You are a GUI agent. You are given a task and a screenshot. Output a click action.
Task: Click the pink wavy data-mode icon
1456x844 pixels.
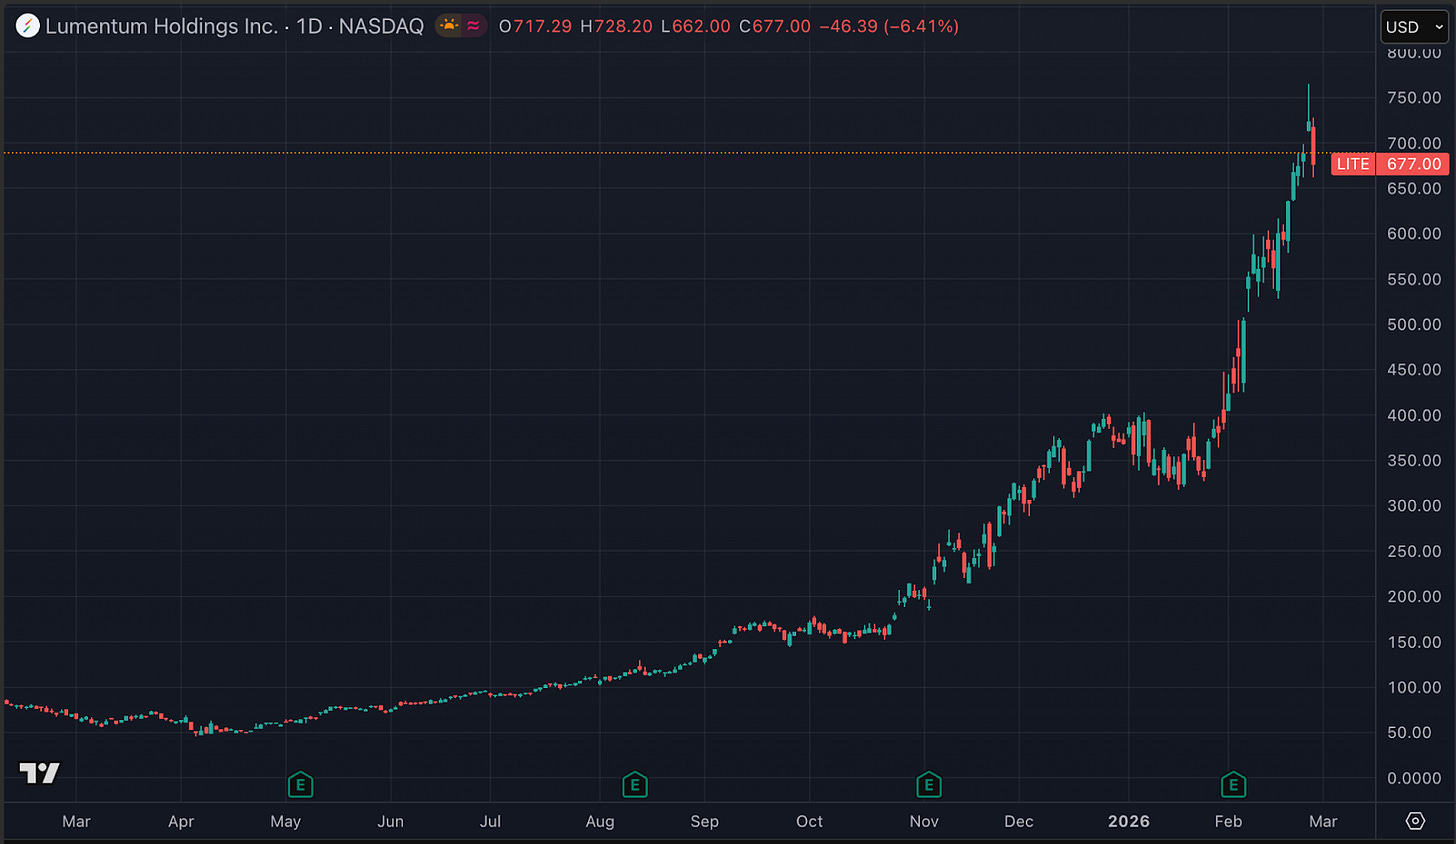click(x=474, y=26)
